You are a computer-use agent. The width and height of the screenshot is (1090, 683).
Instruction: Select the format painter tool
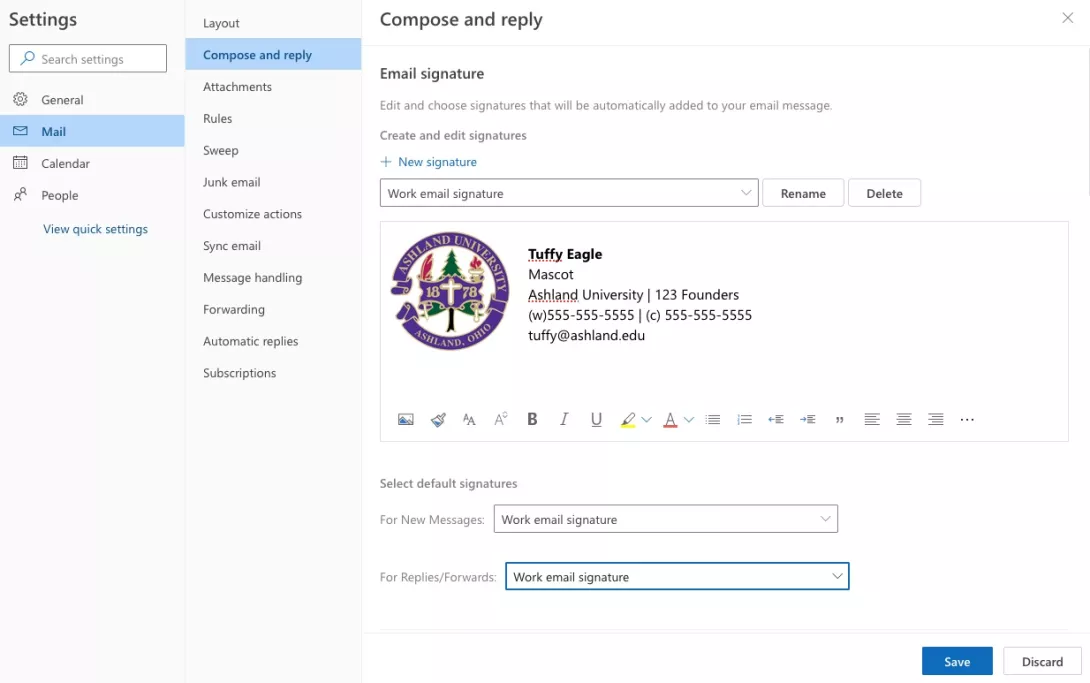click(x=438, y=420)
